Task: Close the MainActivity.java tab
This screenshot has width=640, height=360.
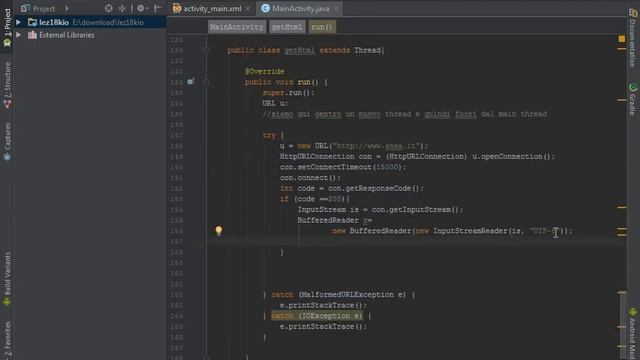Action: pos(336,9)
